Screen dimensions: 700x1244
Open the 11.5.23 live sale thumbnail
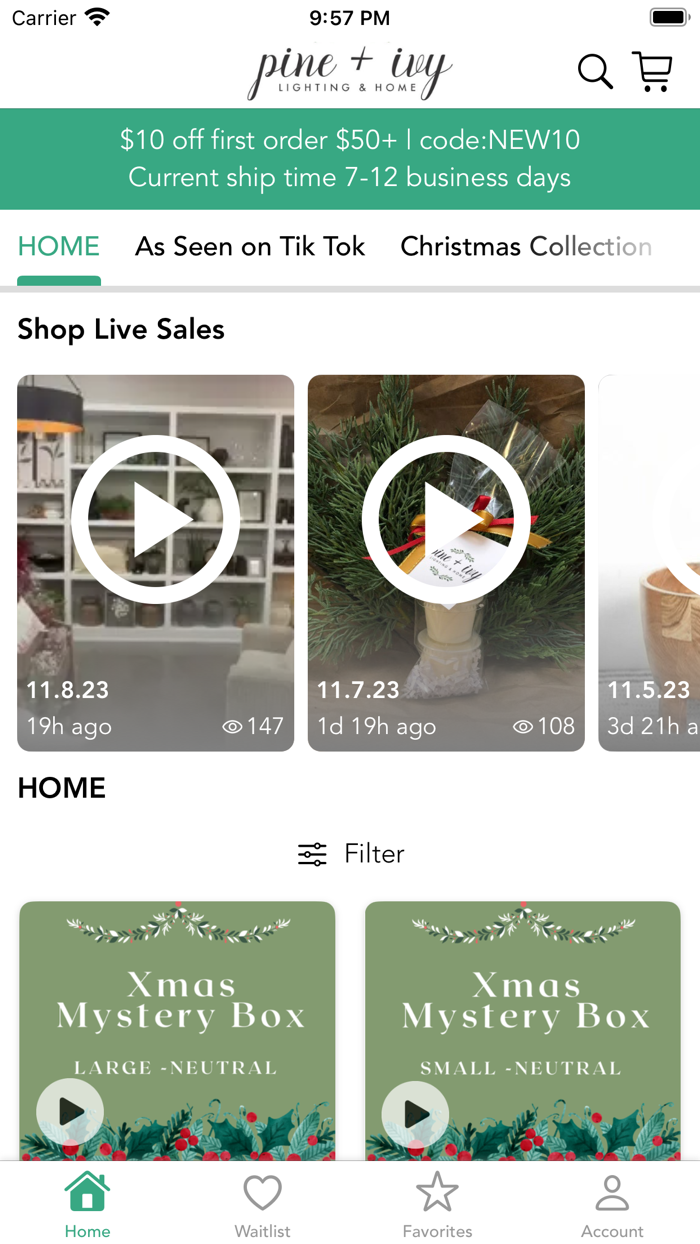[649, 563]
